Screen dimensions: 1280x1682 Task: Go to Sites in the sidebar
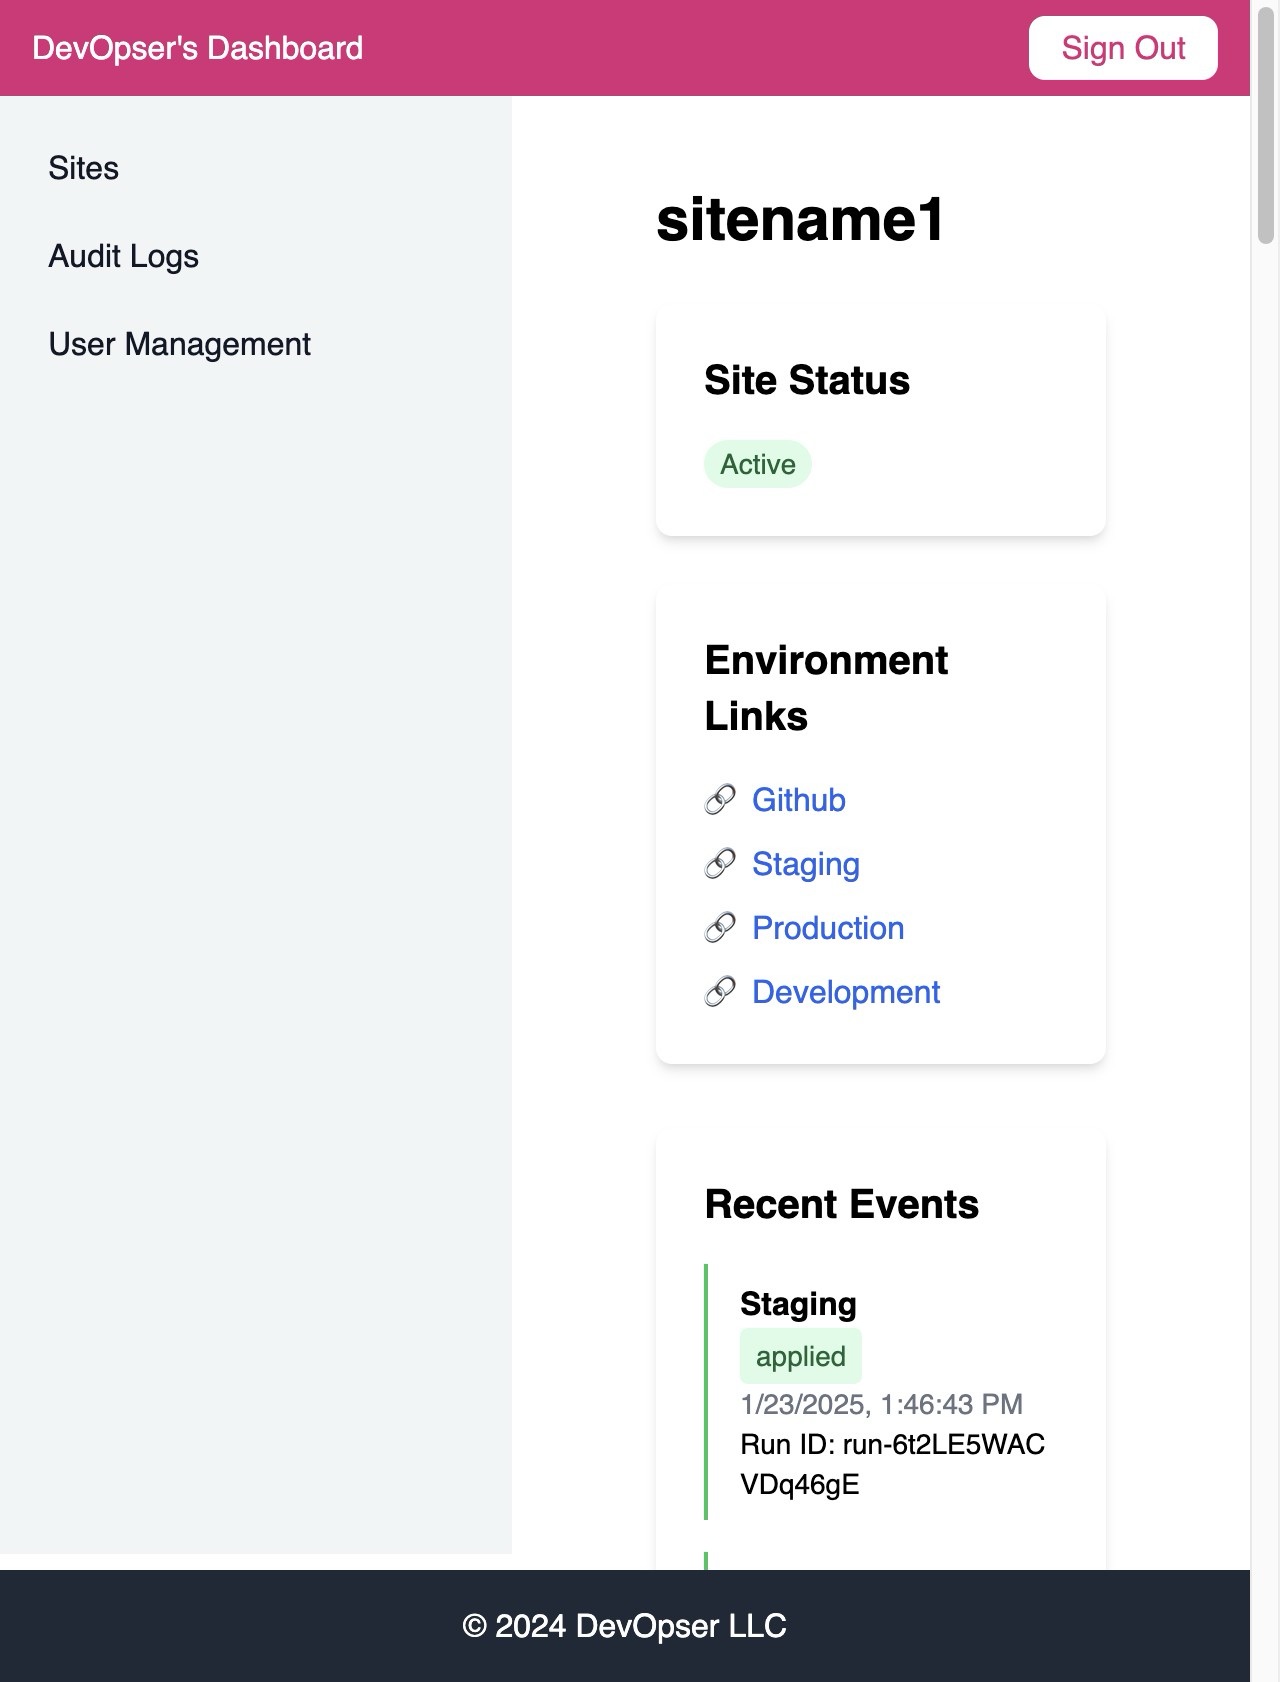(84, 168)
